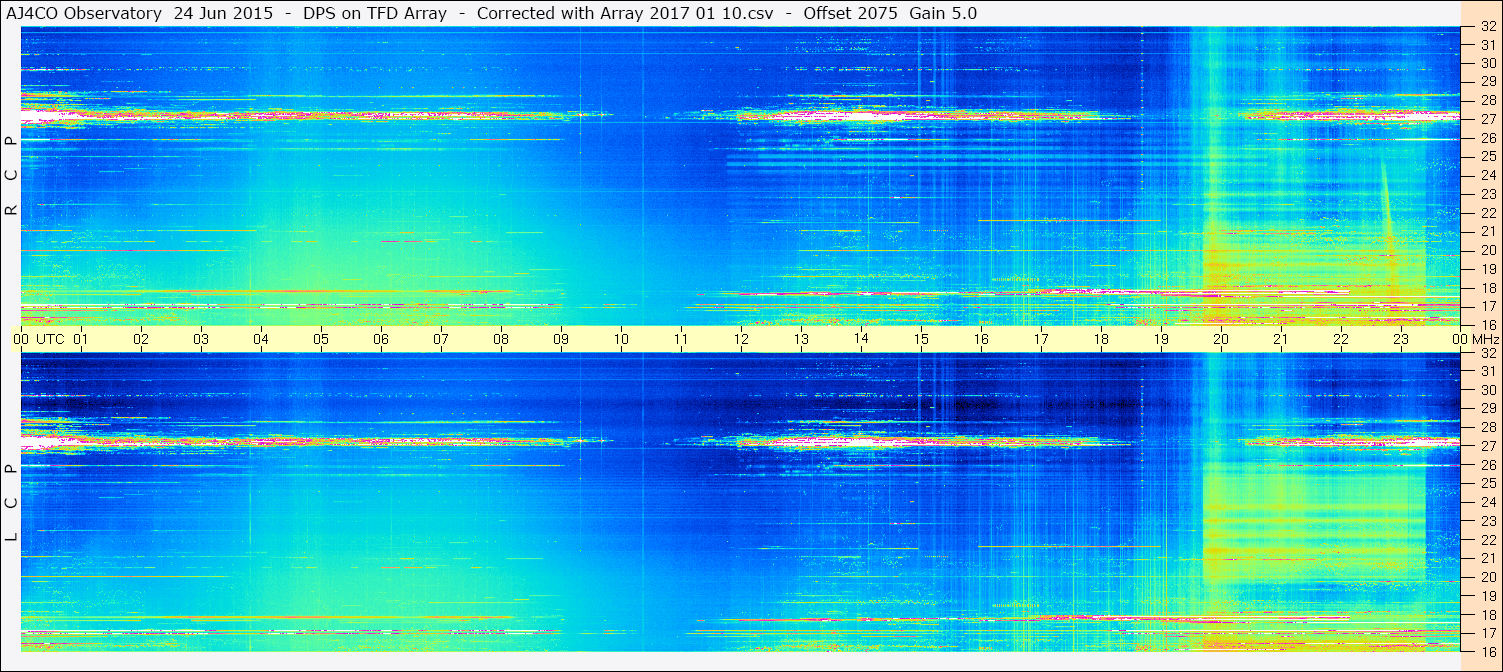Image resolution: width=1503 pixels, height=672 pixels.
Task: Click the 18 MHz tick of RCP panel
Action: [x=1487, y=288]
